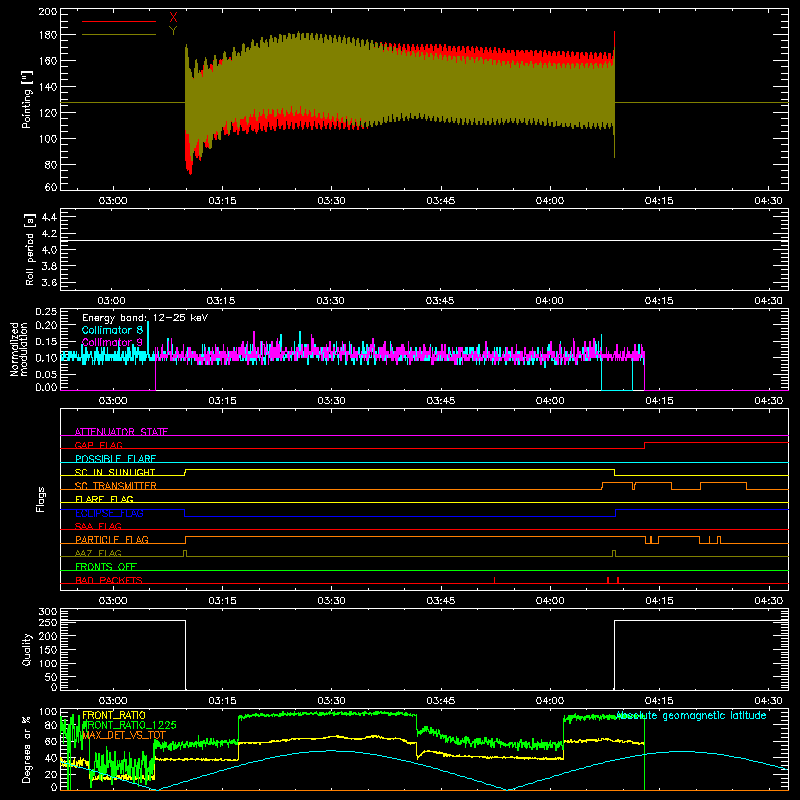Click the yellow FRONT_RATIO legend label

click(114, 715)
